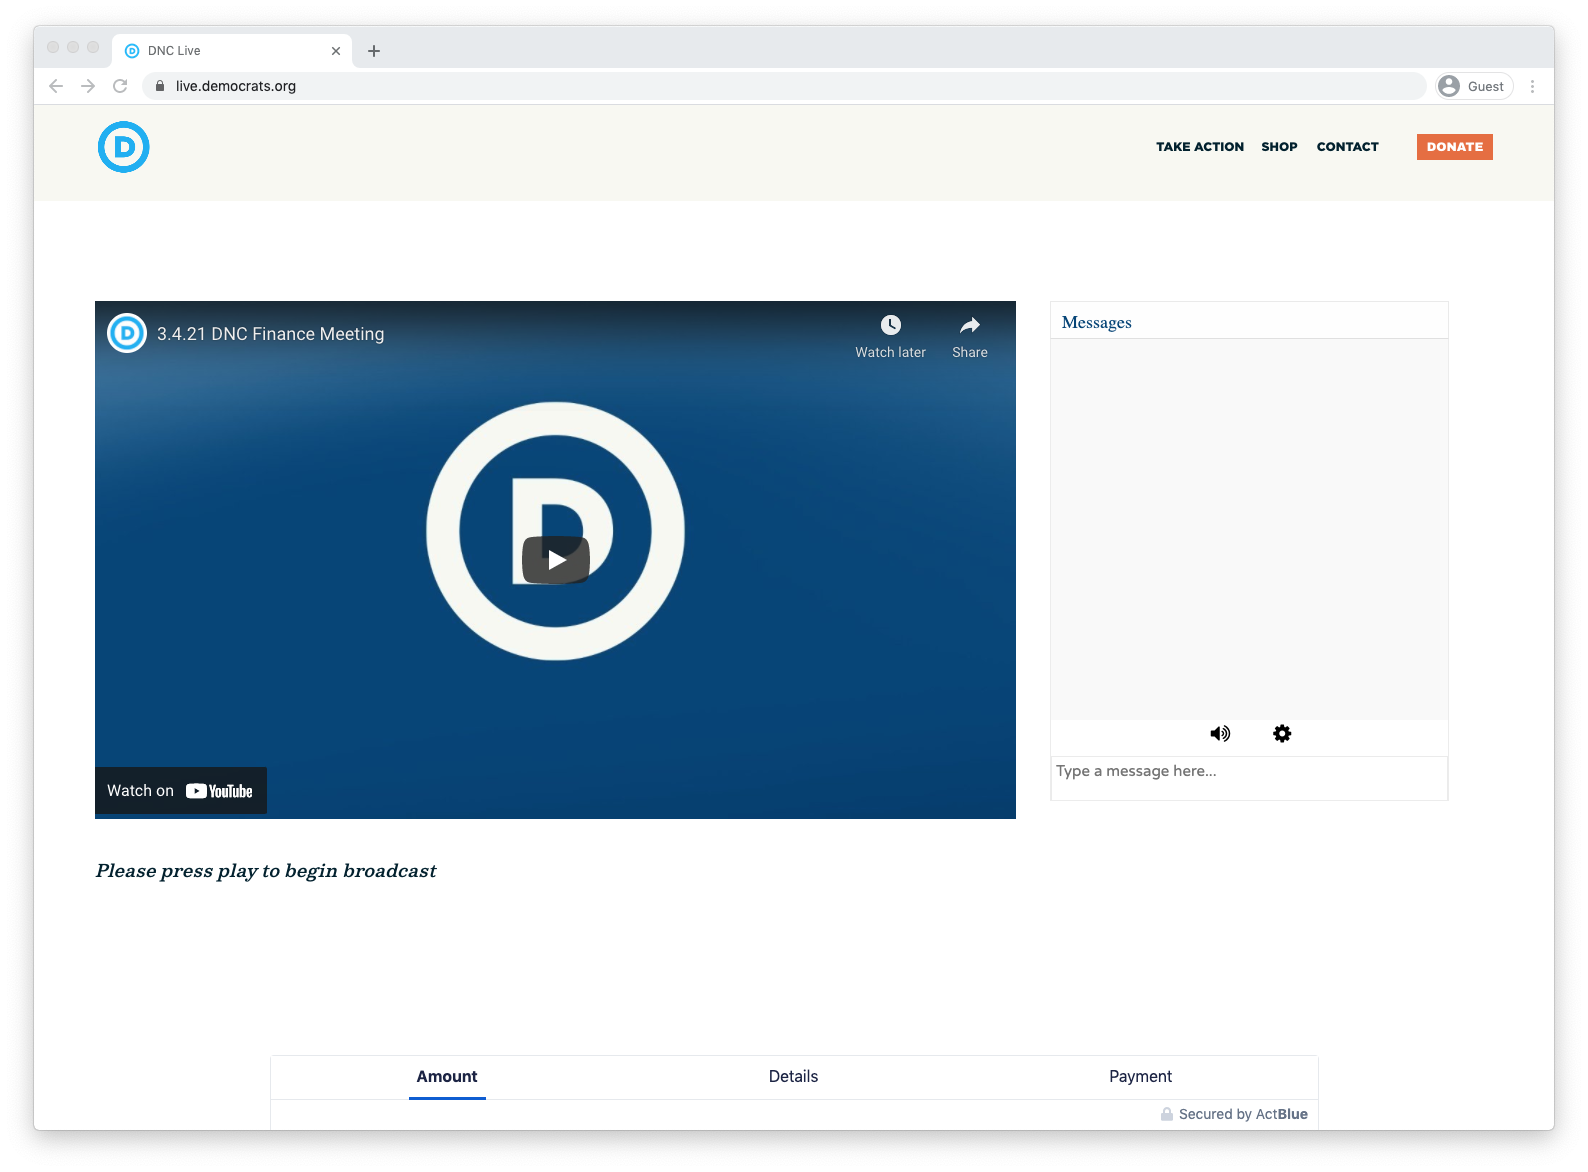Viewport: 1588px width, 1172px height.
Task: Go to the Shop page
Action: click(x=1279, y=147)
